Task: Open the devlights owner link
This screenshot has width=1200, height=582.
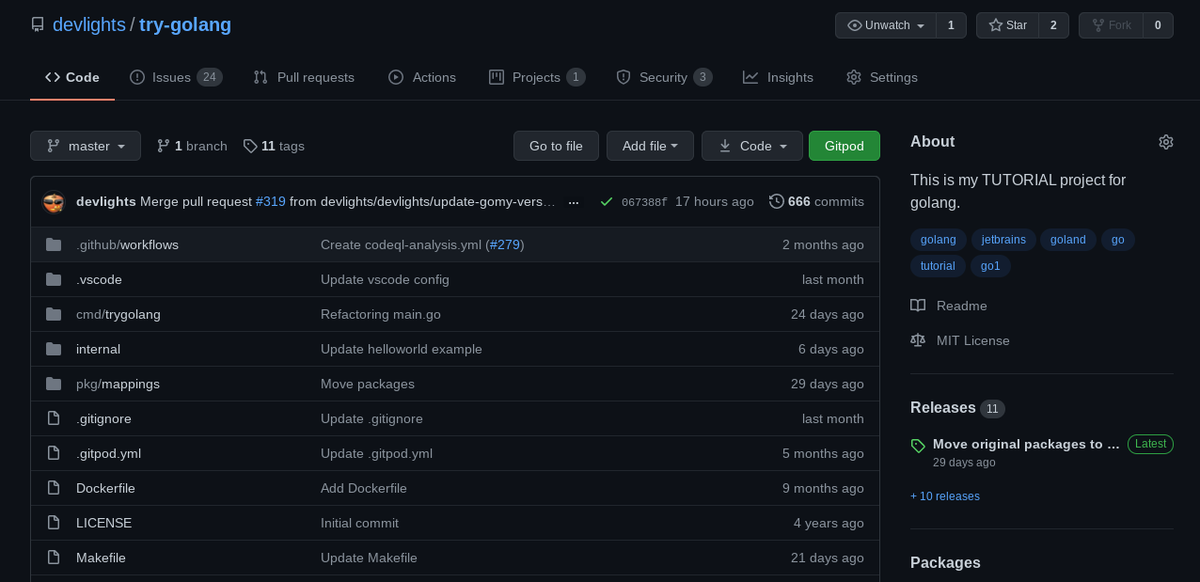Action: pyautogui.click(x=89, y=25)
